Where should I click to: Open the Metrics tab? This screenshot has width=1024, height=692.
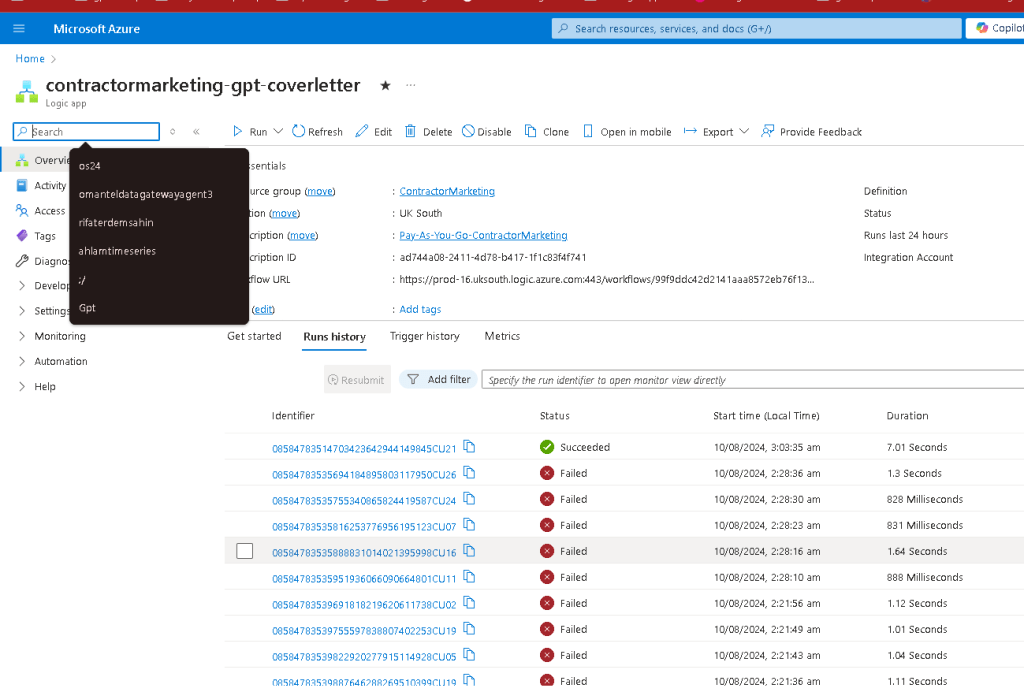click(502, 336)
